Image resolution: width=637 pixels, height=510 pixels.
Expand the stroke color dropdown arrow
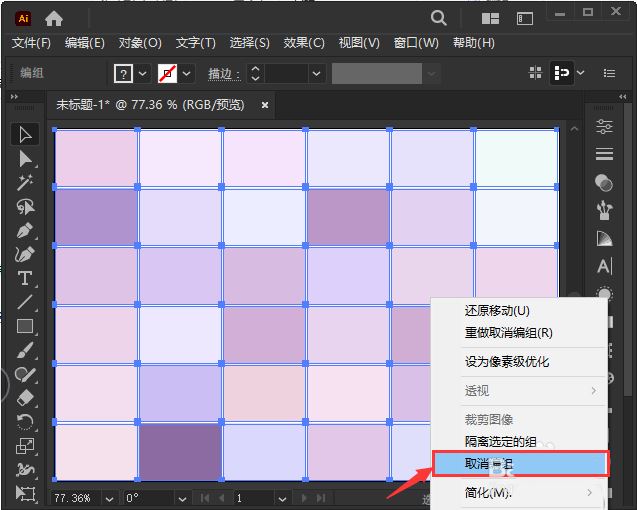click(186, 74)
